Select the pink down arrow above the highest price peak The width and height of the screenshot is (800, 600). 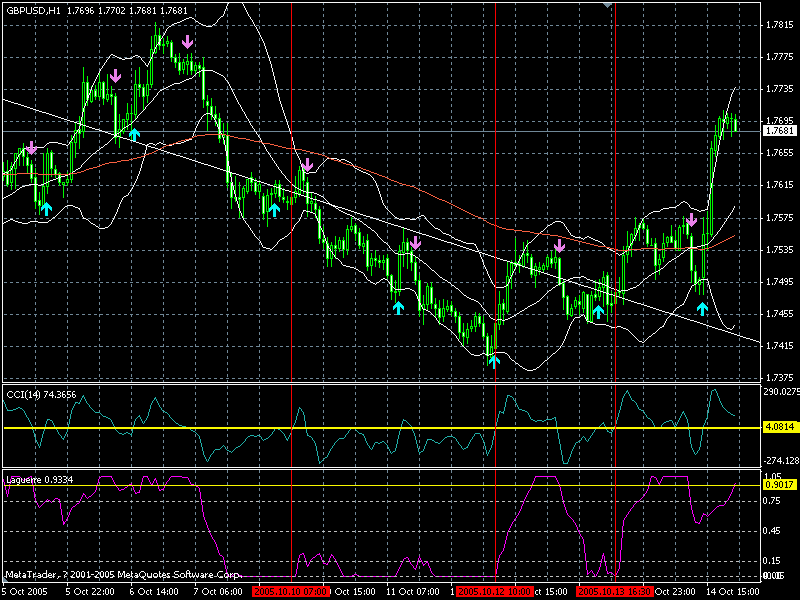coord(188,41)
